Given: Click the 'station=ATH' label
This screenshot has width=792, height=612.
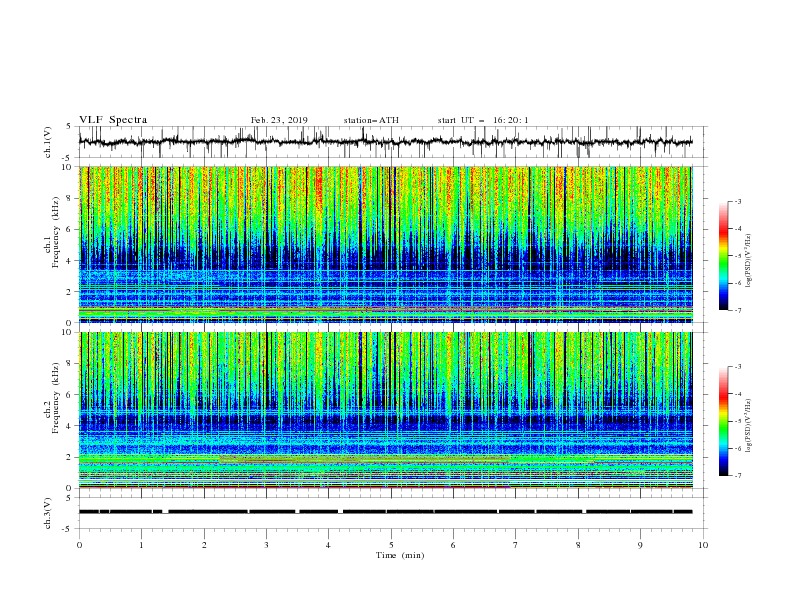Looking at the screenshot, I should pyautogui.click(x=371, y=120).
